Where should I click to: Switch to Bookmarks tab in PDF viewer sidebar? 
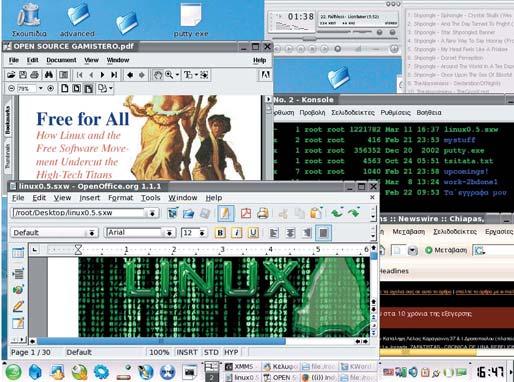click(8, 120)
